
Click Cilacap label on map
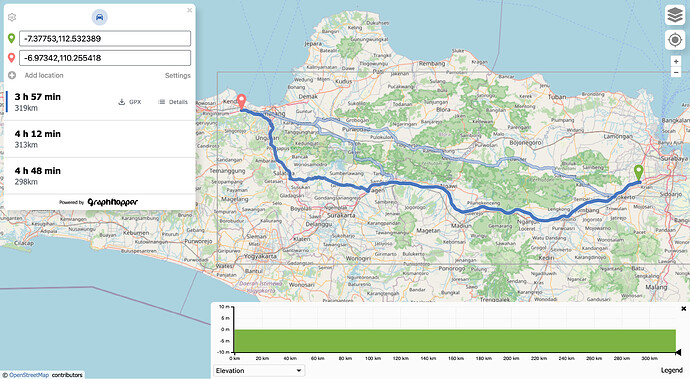click(24, 243)
